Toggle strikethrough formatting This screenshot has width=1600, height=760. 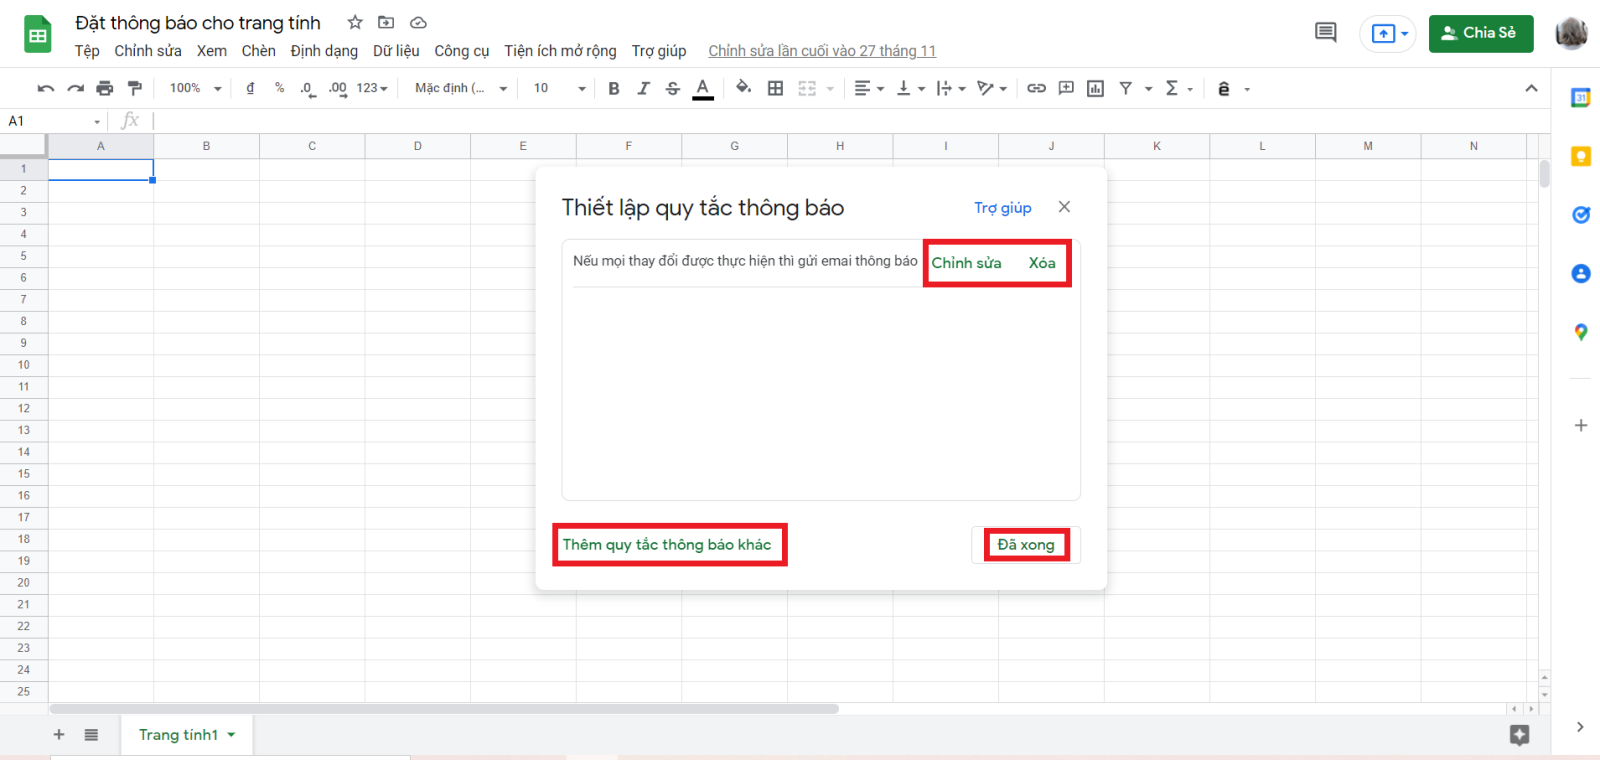pyautogui.click(x=673, y=88)
